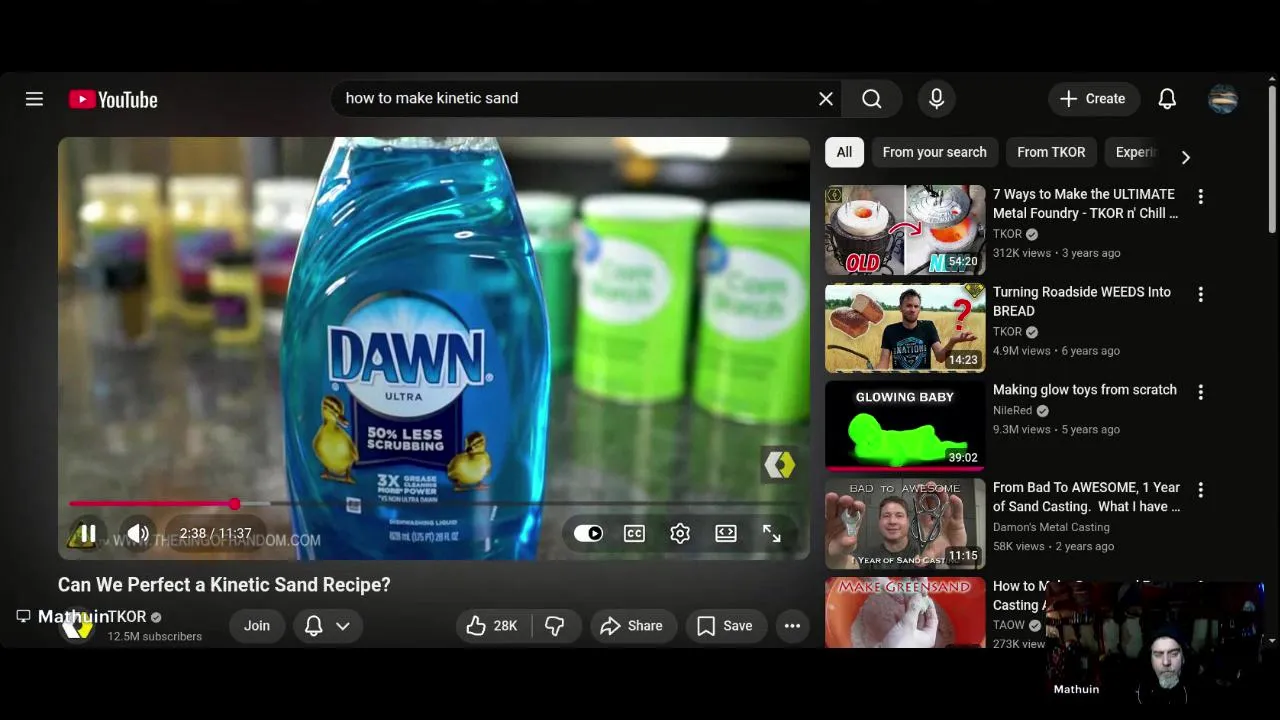Viewport: 1280px width, 720px height.
Task: Switch to theater mode
Action: 726,534
